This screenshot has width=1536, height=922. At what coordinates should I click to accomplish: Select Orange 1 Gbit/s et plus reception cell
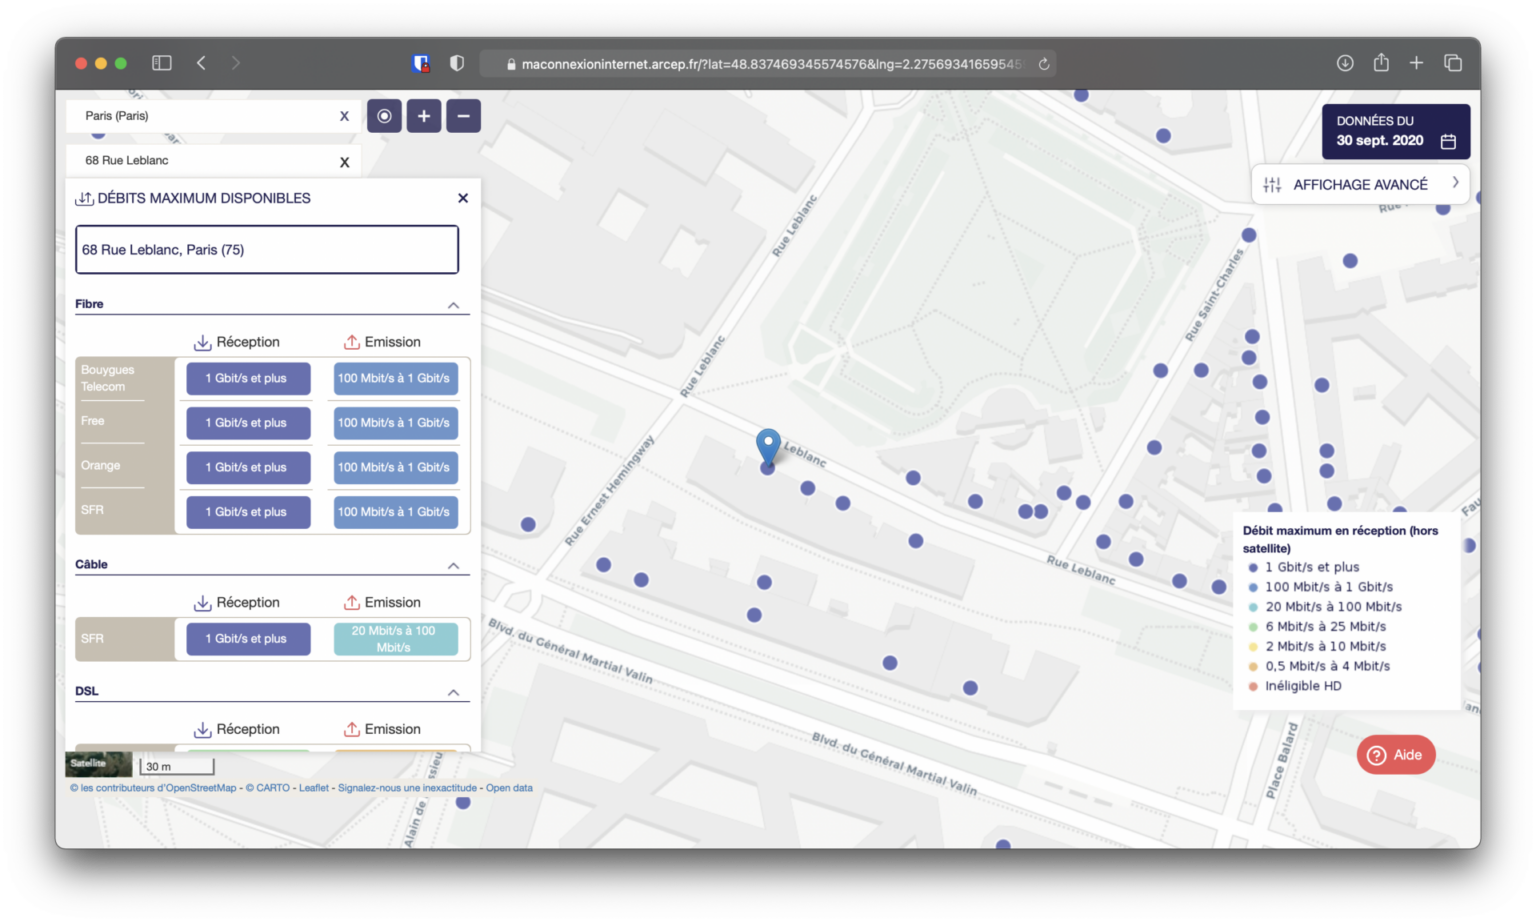(248, 468)
